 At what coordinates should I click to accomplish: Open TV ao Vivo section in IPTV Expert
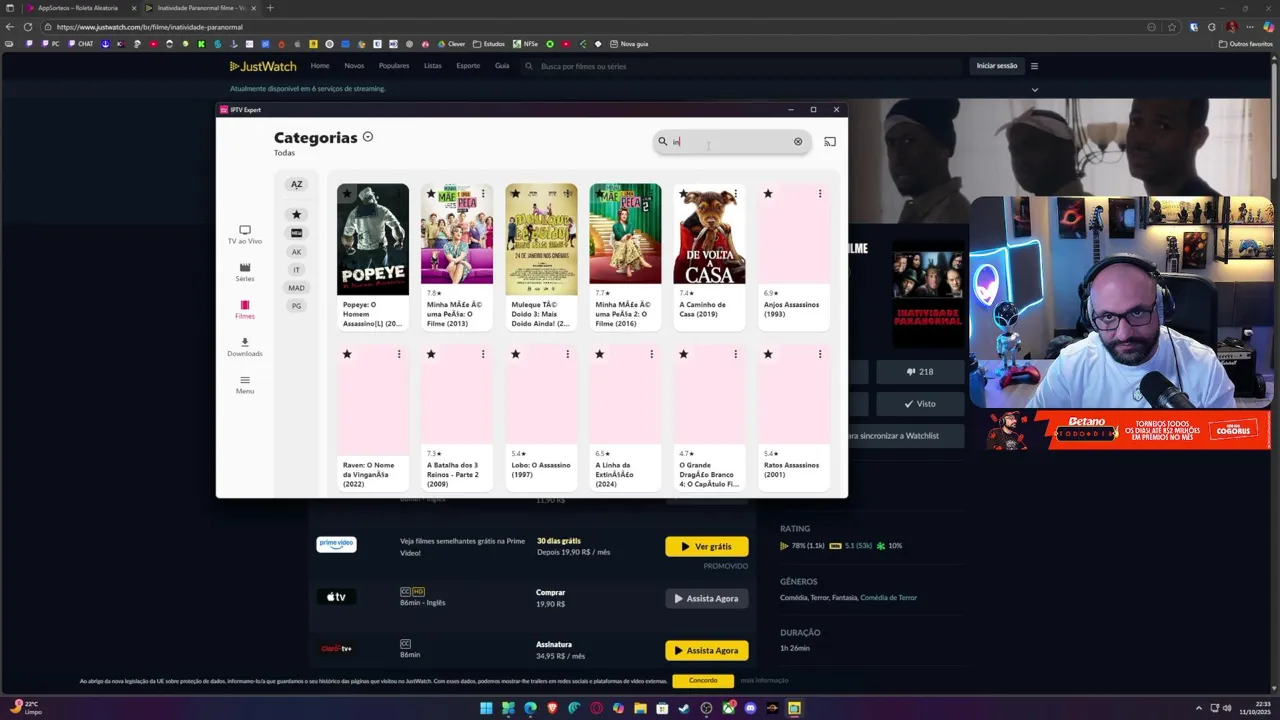click(x=245, y=234)
